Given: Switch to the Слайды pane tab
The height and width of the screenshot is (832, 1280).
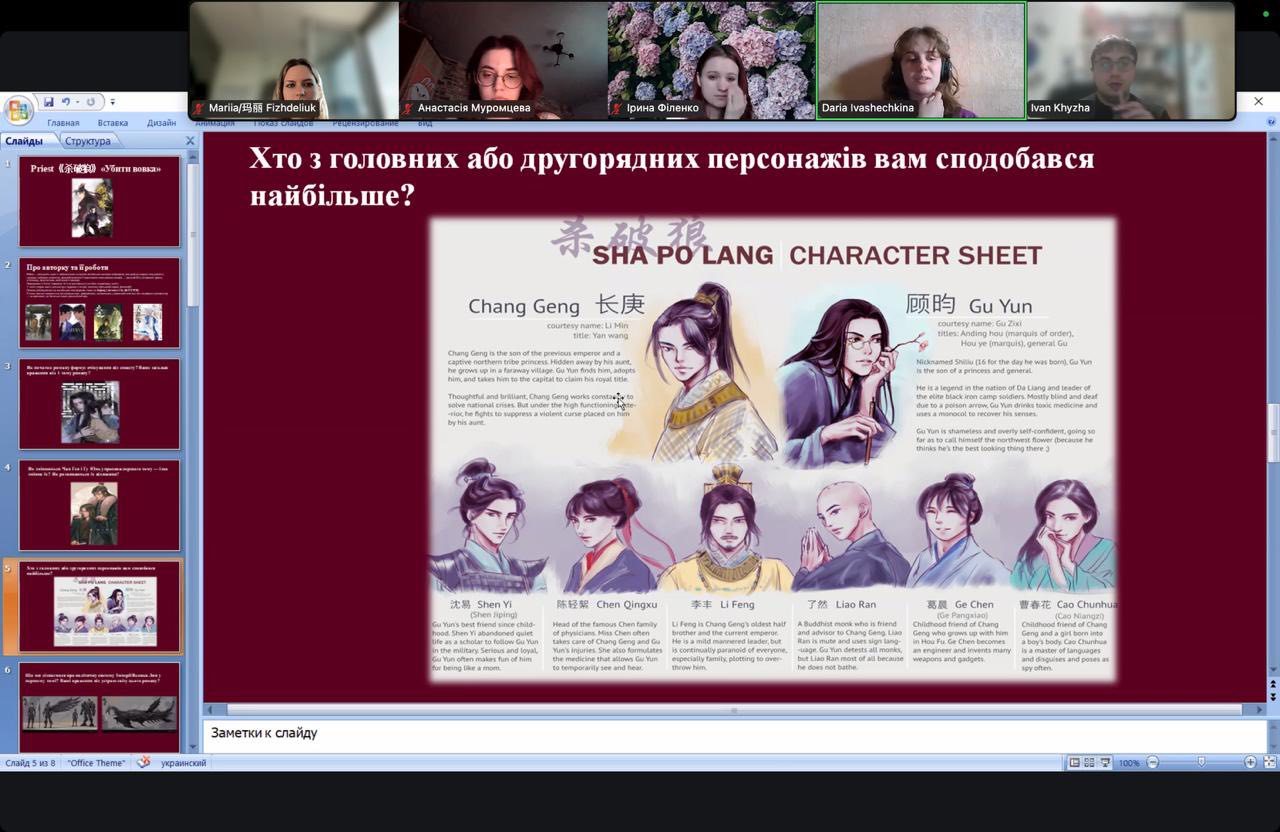Looking at the screenshot, I should click(26, 141).
